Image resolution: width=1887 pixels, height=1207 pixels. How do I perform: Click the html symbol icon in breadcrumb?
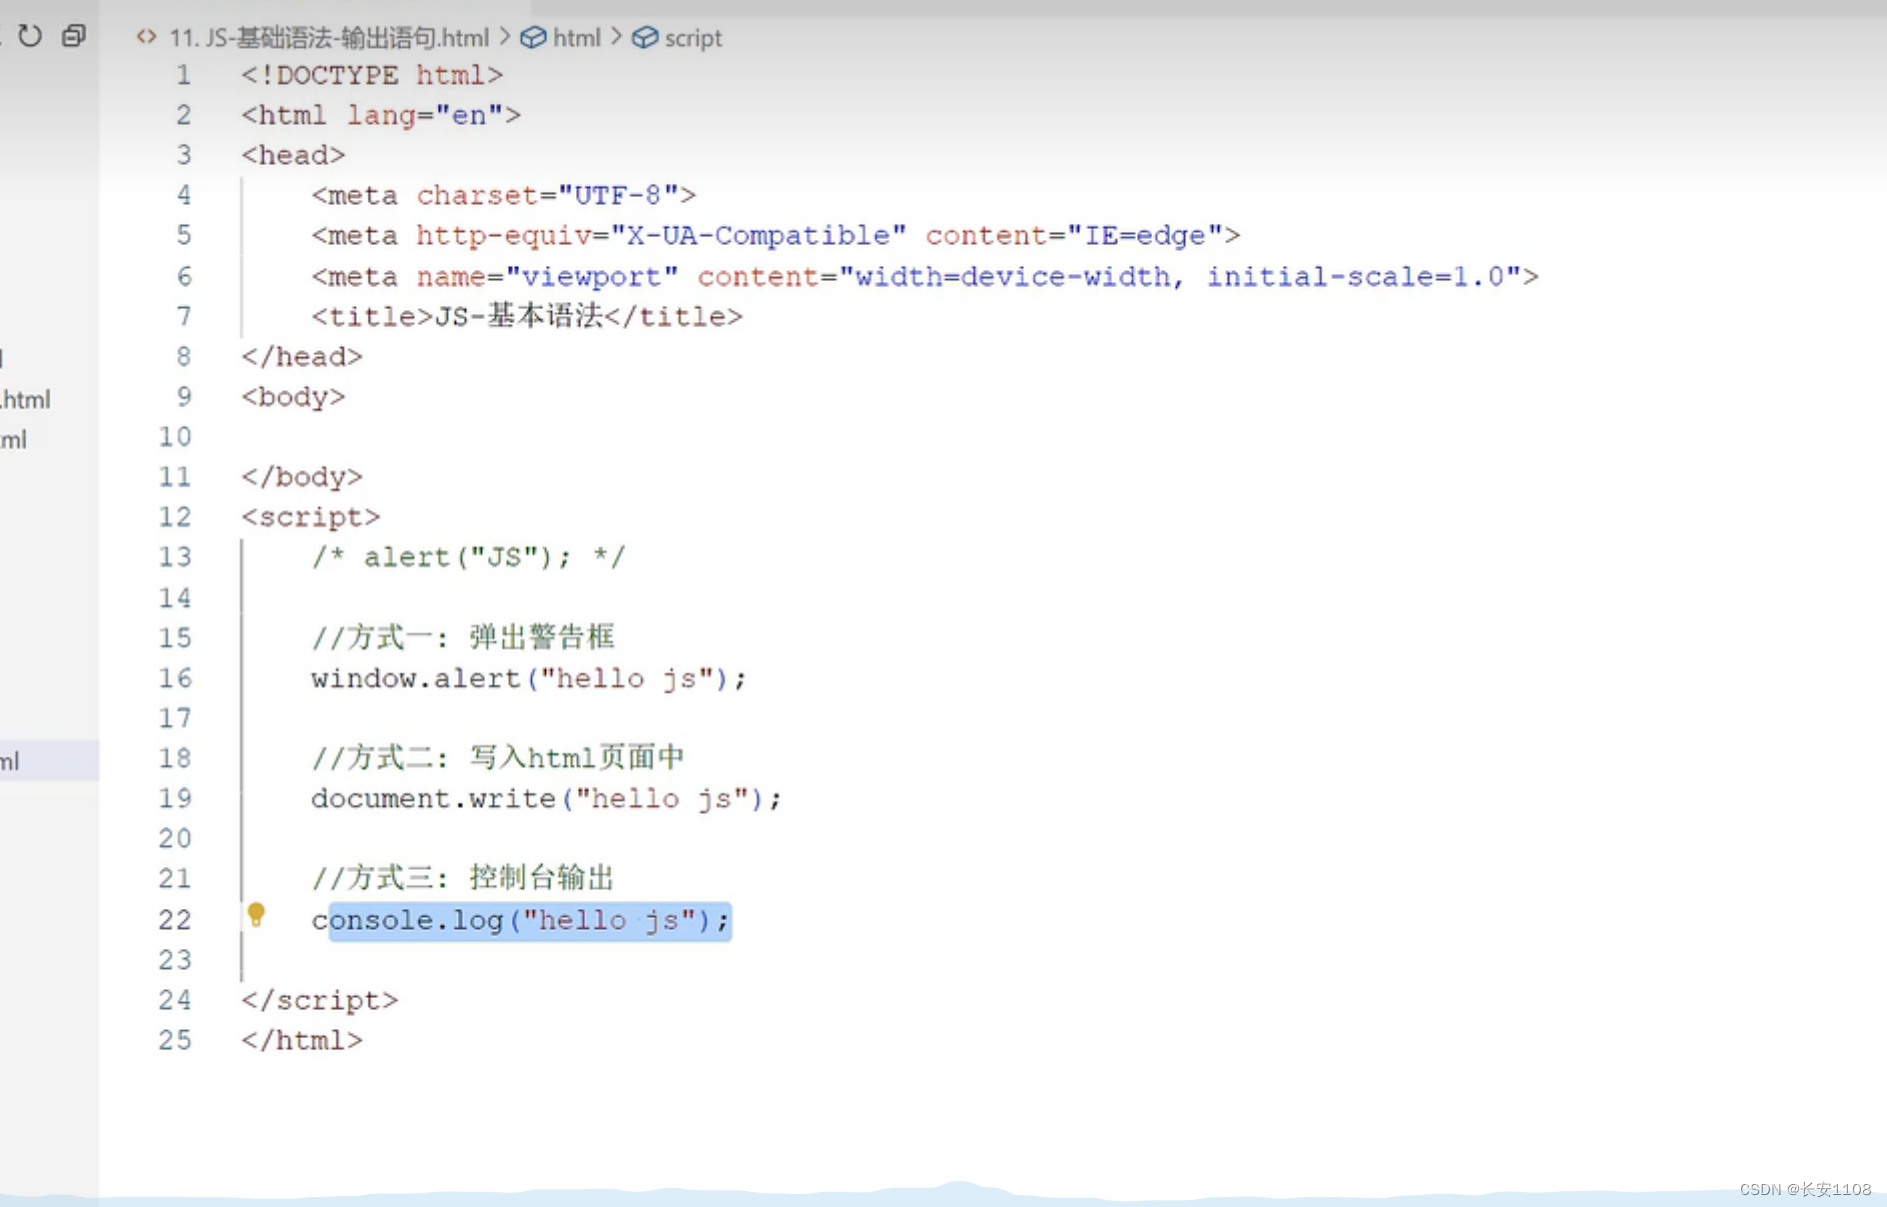(533, 37)
